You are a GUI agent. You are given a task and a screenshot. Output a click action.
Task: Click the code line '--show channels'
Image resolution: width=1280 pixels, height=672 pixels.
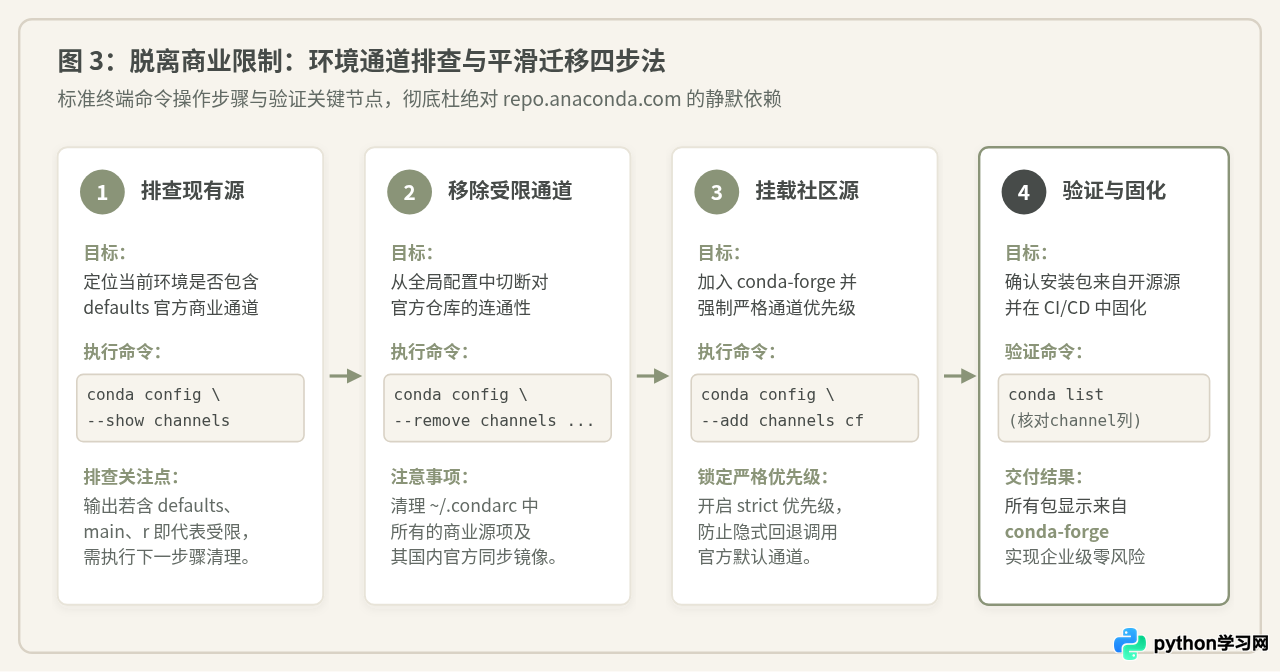click(158, 421)
